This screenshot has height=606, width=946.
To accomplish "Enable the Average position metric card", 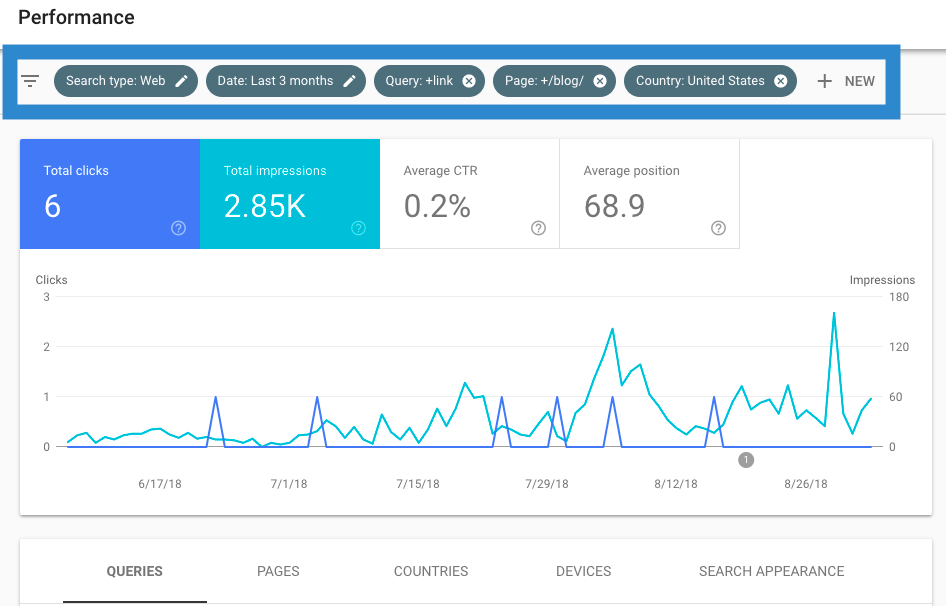I will [649, 193].
